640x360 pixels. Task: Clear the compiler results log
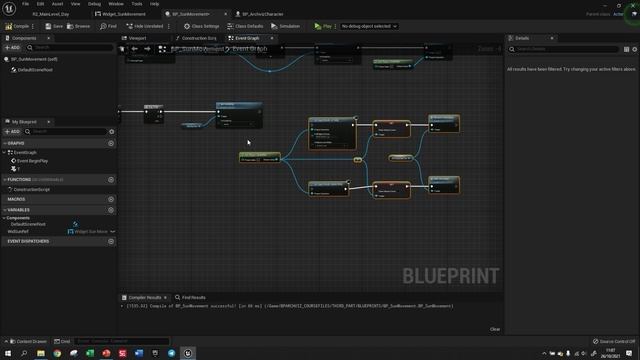point(495,329)
